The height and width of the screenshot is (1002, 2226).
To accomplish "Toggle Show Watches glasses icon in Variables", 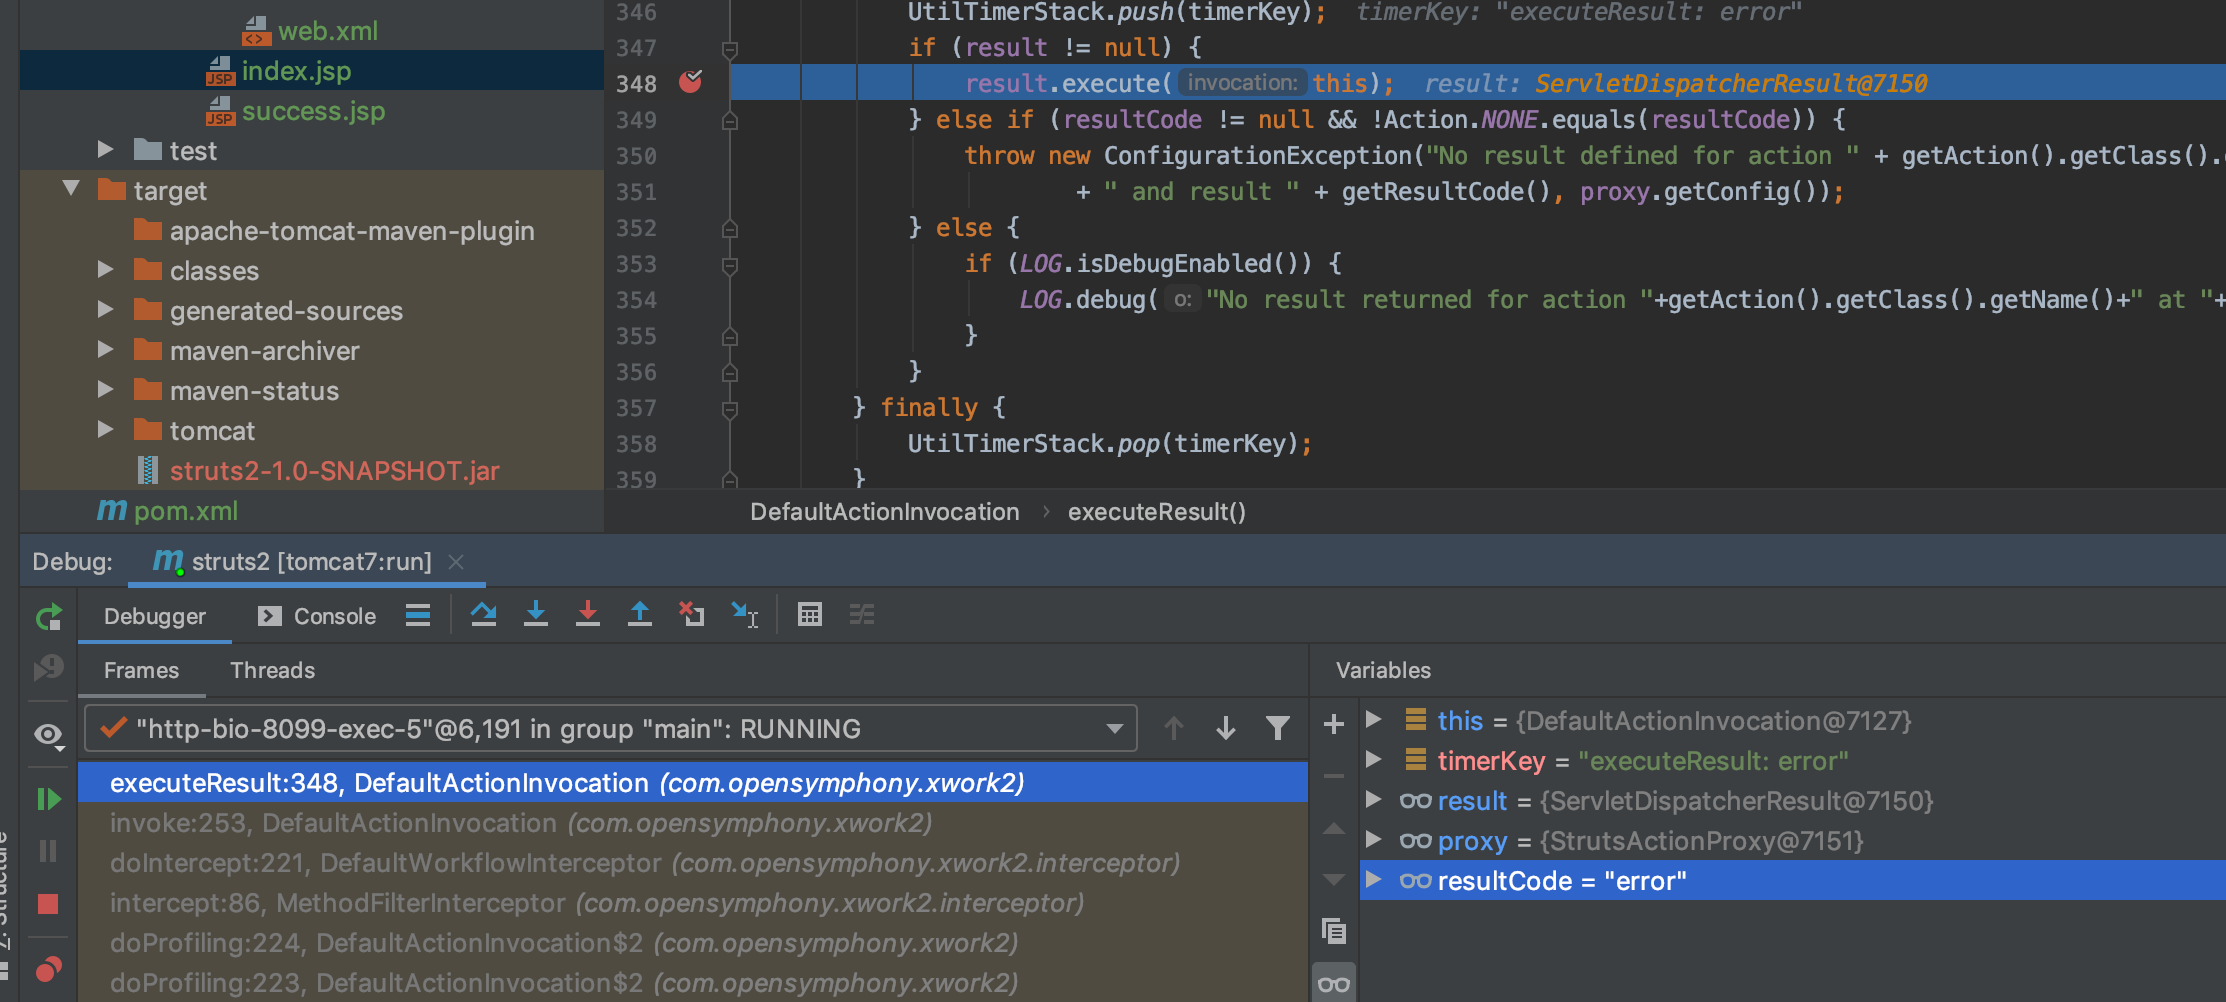I will pyautogui.click(x=1333, y=984).
